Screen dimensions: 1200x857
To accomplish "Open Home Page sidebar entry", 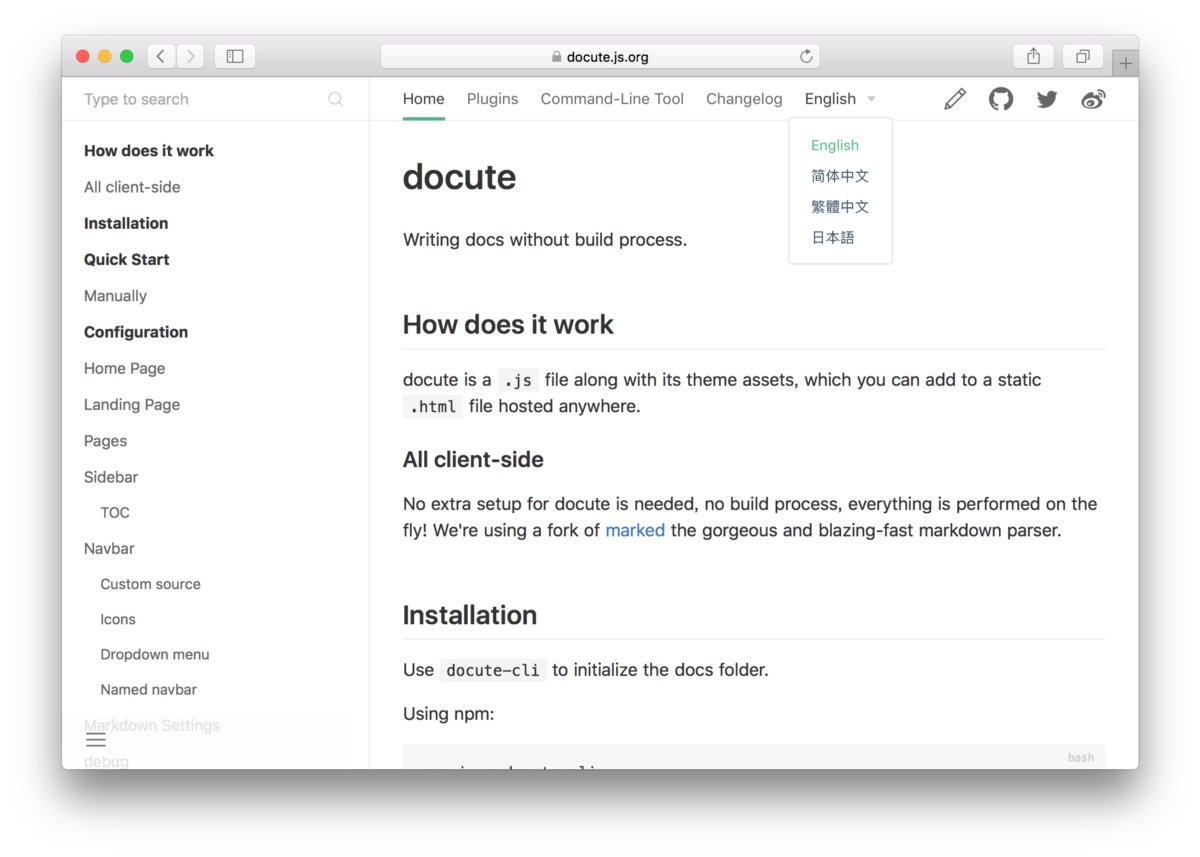I will pyautogui.click(x=125, y=368).
